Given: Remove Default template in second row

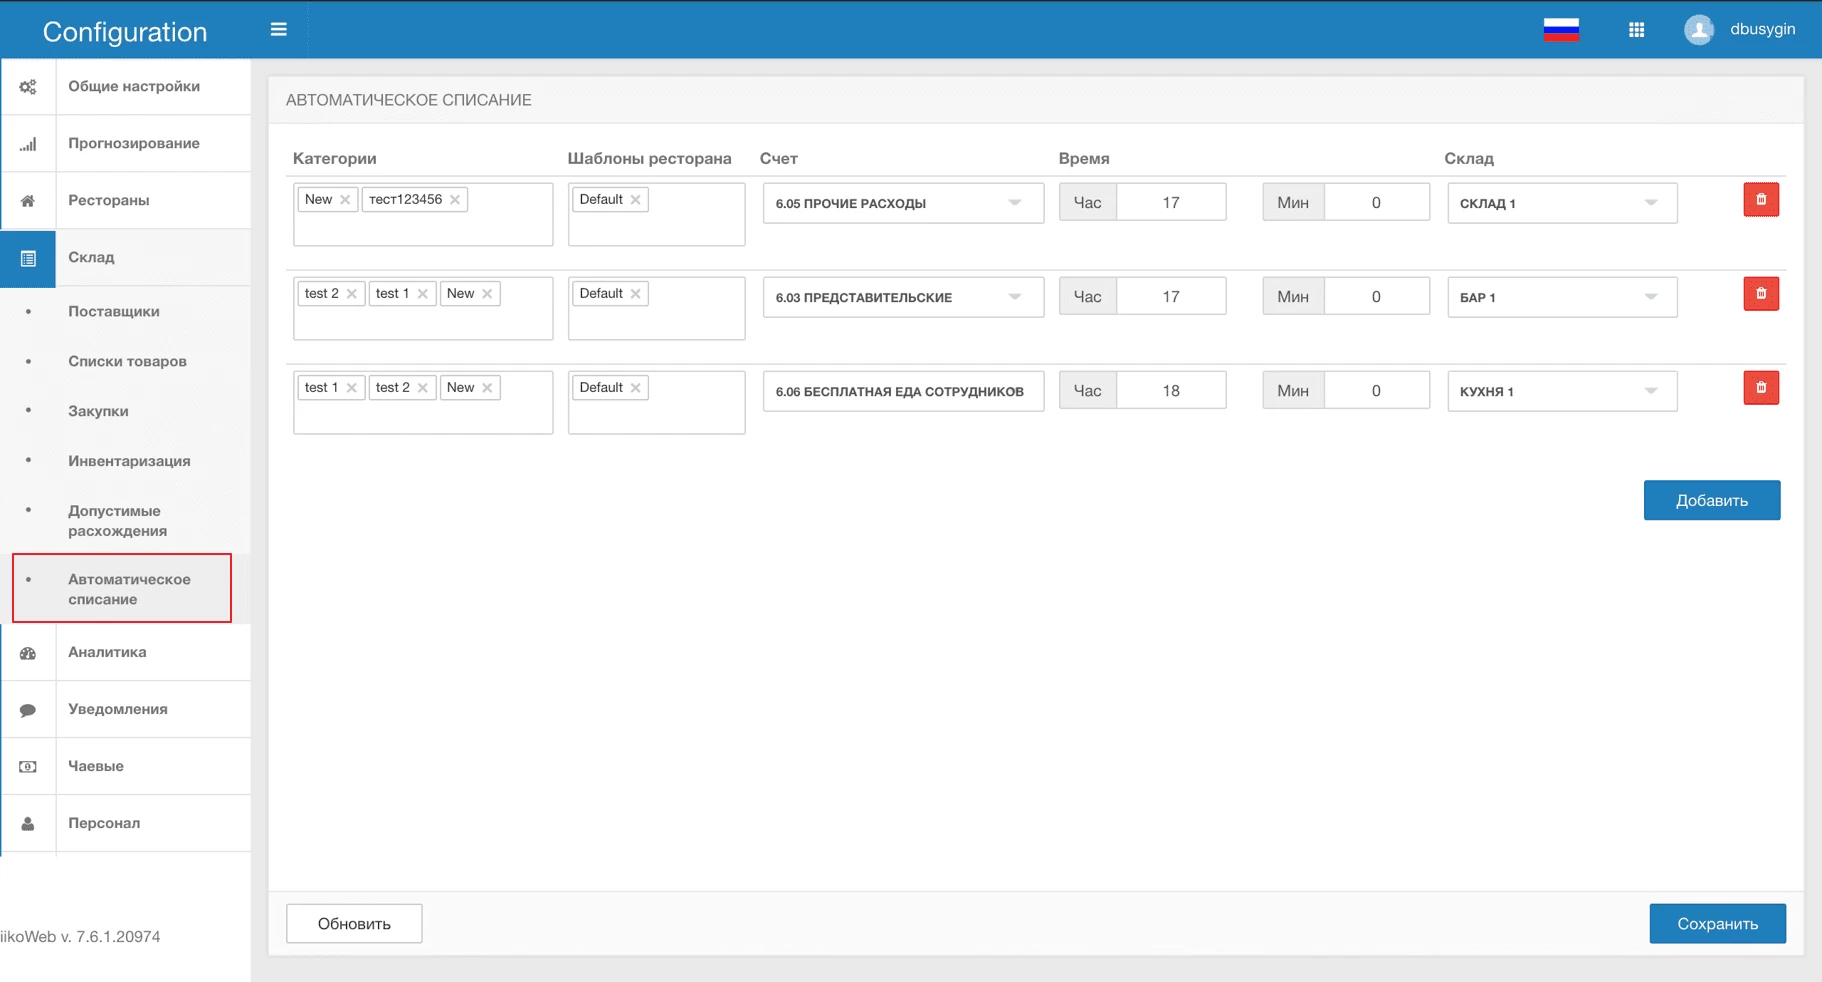Looking at the screenshot, I should pos(635,294).
